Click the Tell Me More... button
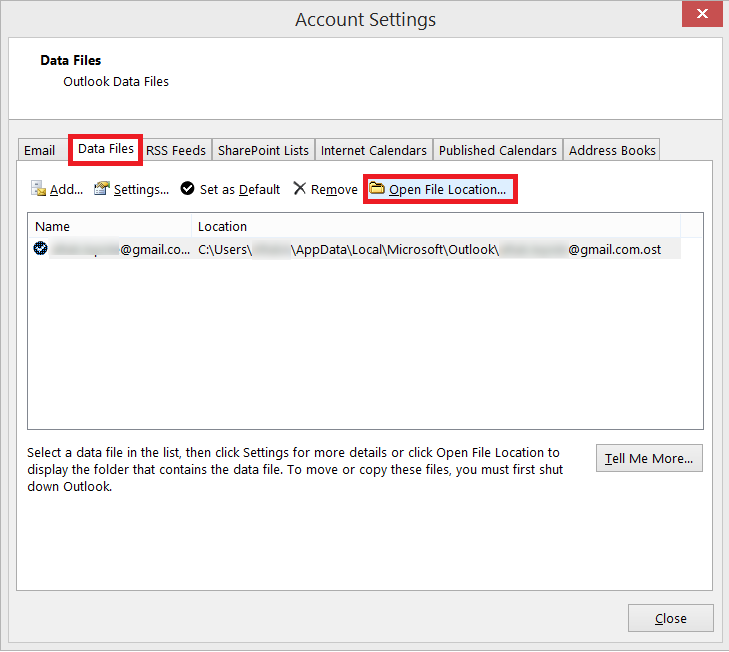The image size is (729, 652). (649, 459)
